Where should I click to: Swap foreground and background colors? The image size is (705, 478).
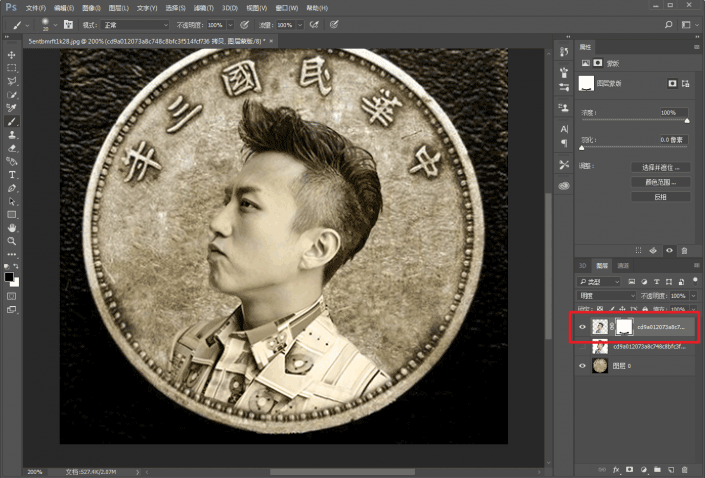[x=16, y=266]
